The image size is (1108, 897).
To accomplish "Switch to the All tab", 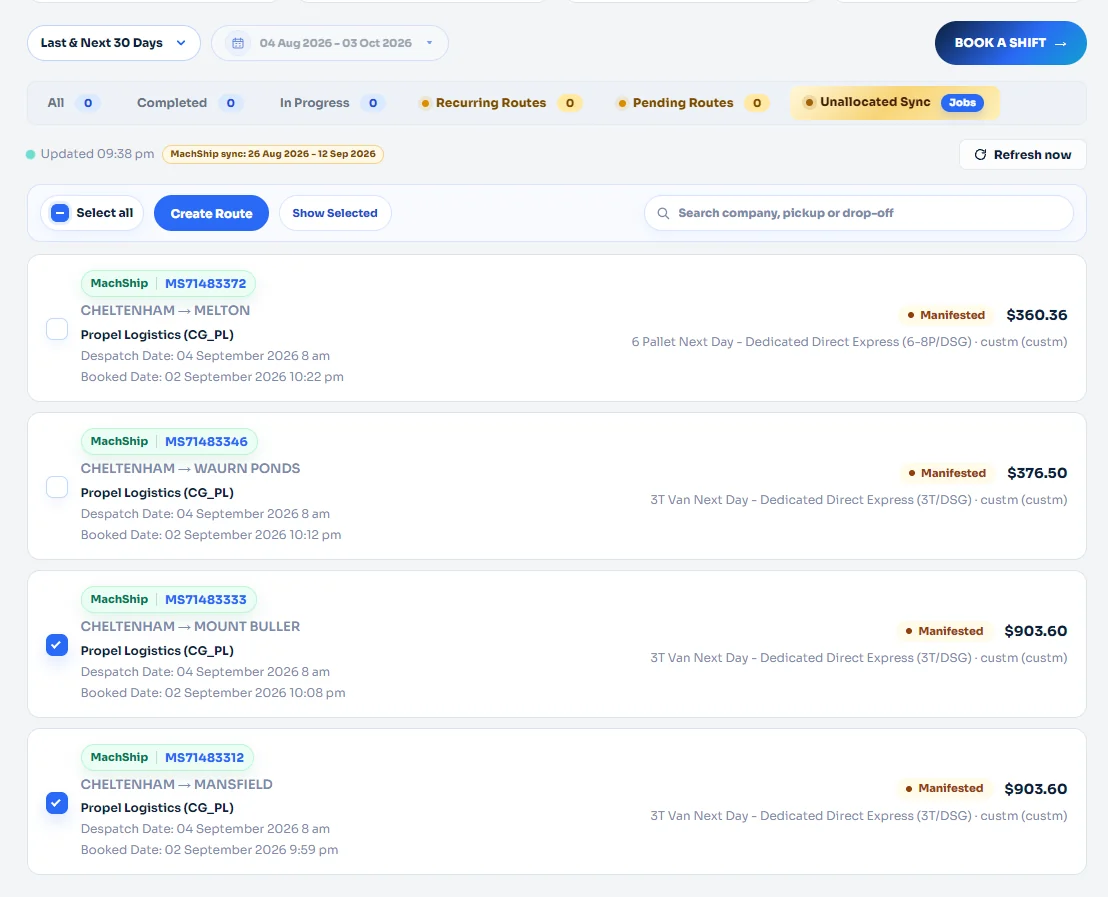I will pos(73,103).
